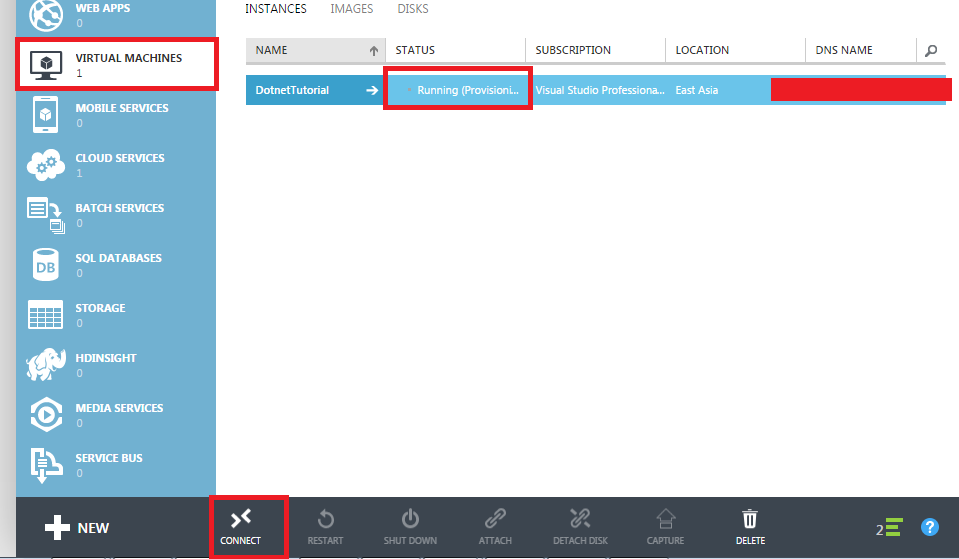Click the search magnifier in table header
This screenshot has height=559, width=959.
point(931,51)
